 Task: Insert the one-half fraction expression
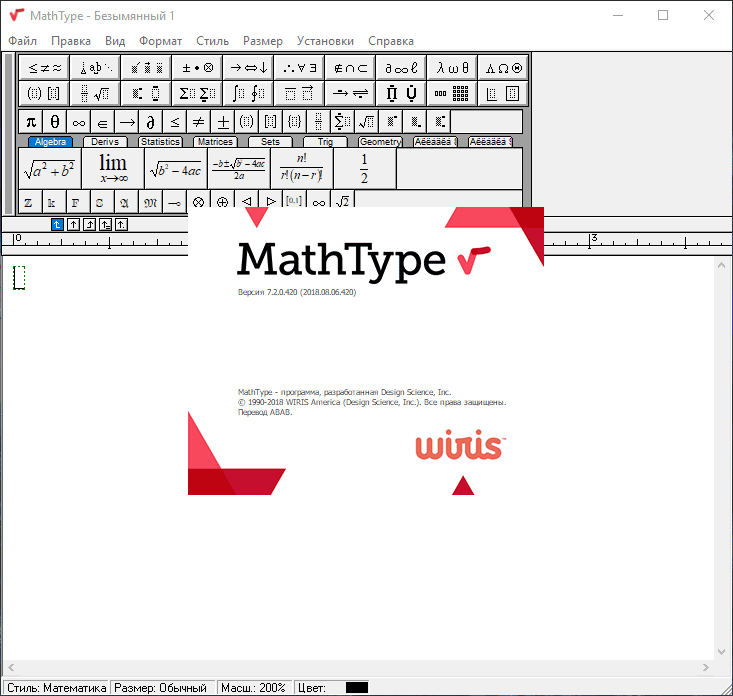coord(364,168)
